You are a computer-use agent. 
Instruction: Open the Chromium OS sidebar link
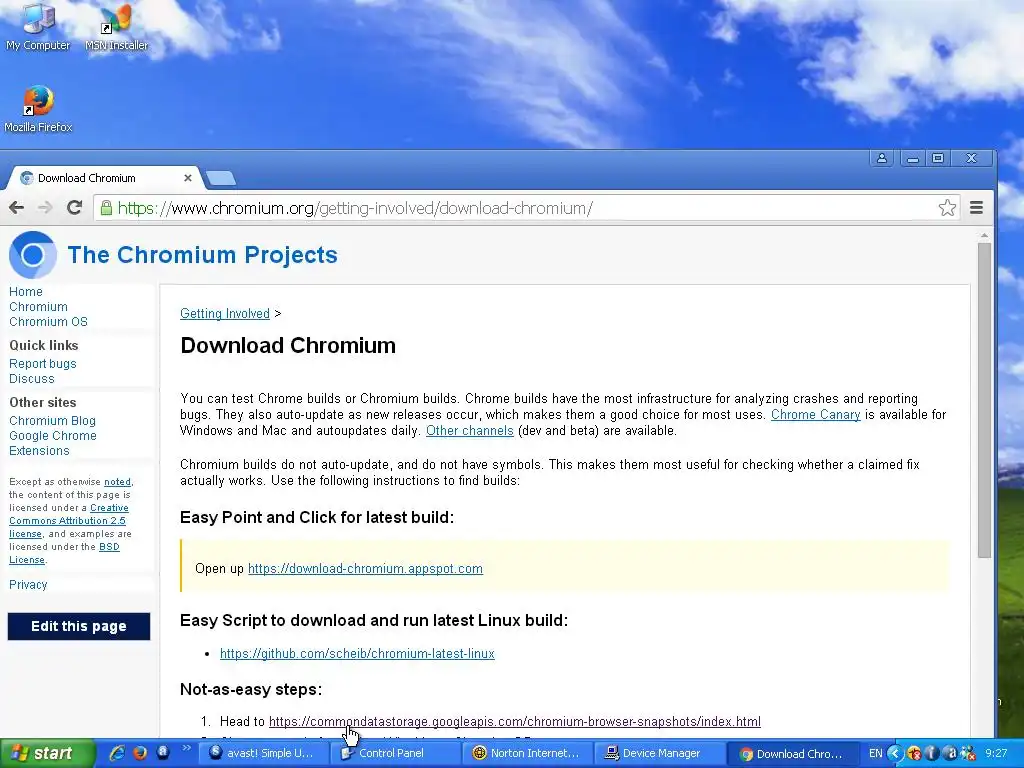point(48,321)
